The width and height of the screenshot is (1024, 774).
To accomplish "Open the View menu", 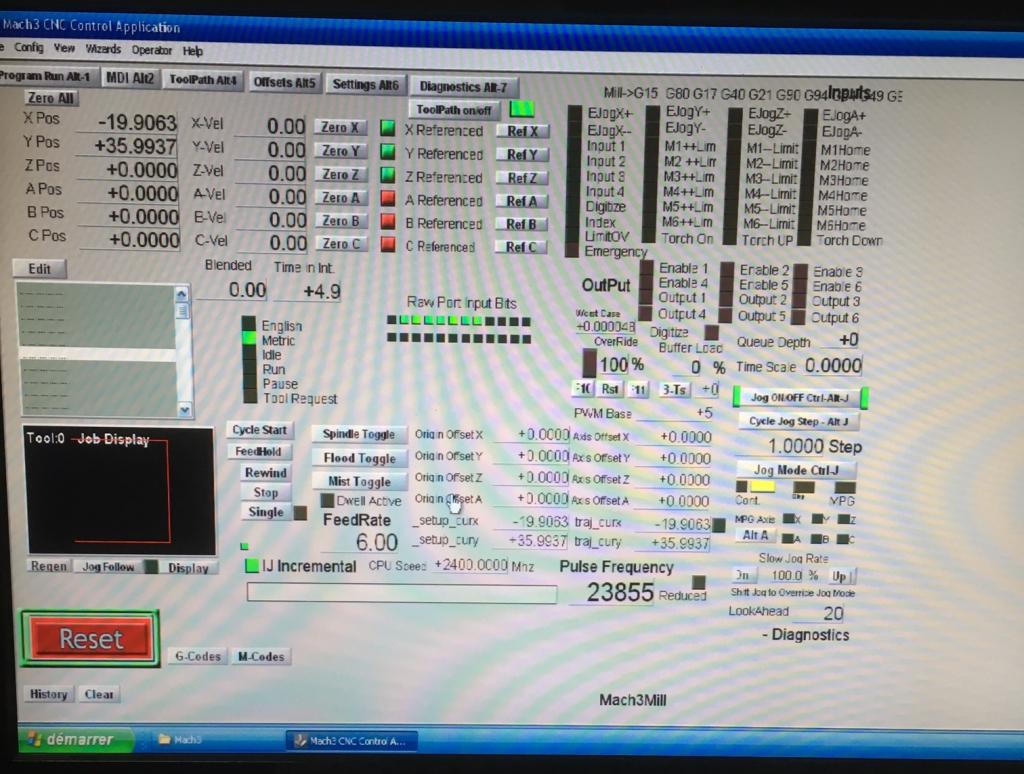I will [64, 48].
